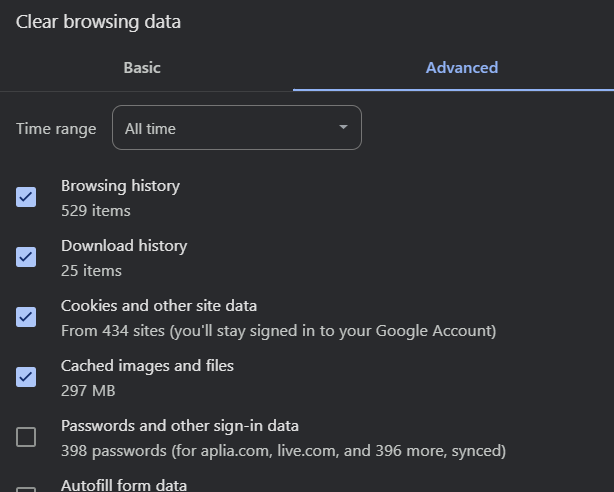Viewport: 614px width, 492px height.
Task: Click the Cookies and other site data label
Action: coord(159,306)
